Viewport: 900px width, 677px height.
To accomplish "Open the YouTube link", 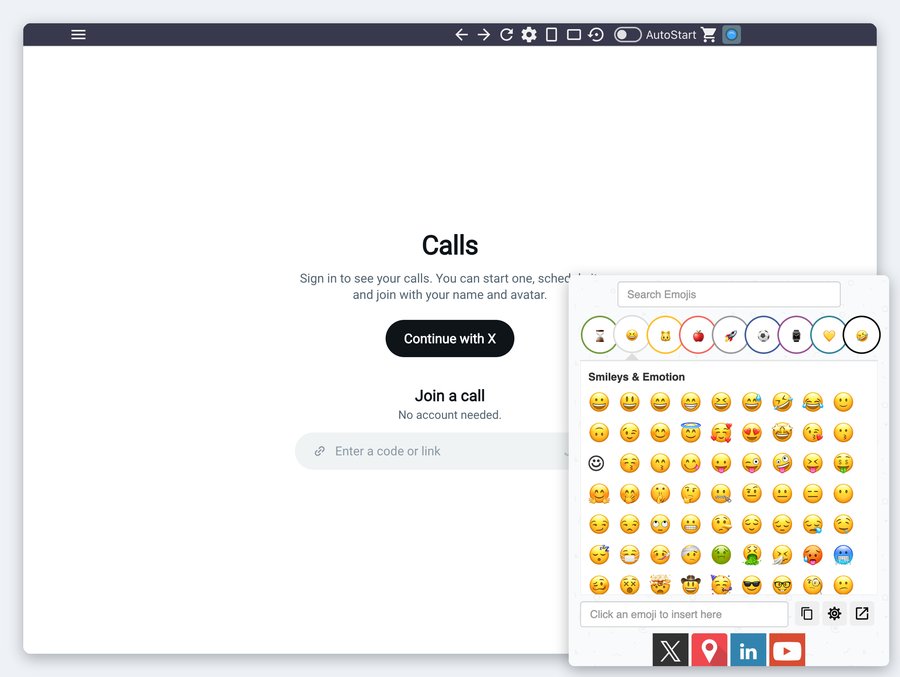I will pyautogui.click(x=787, y=651).
